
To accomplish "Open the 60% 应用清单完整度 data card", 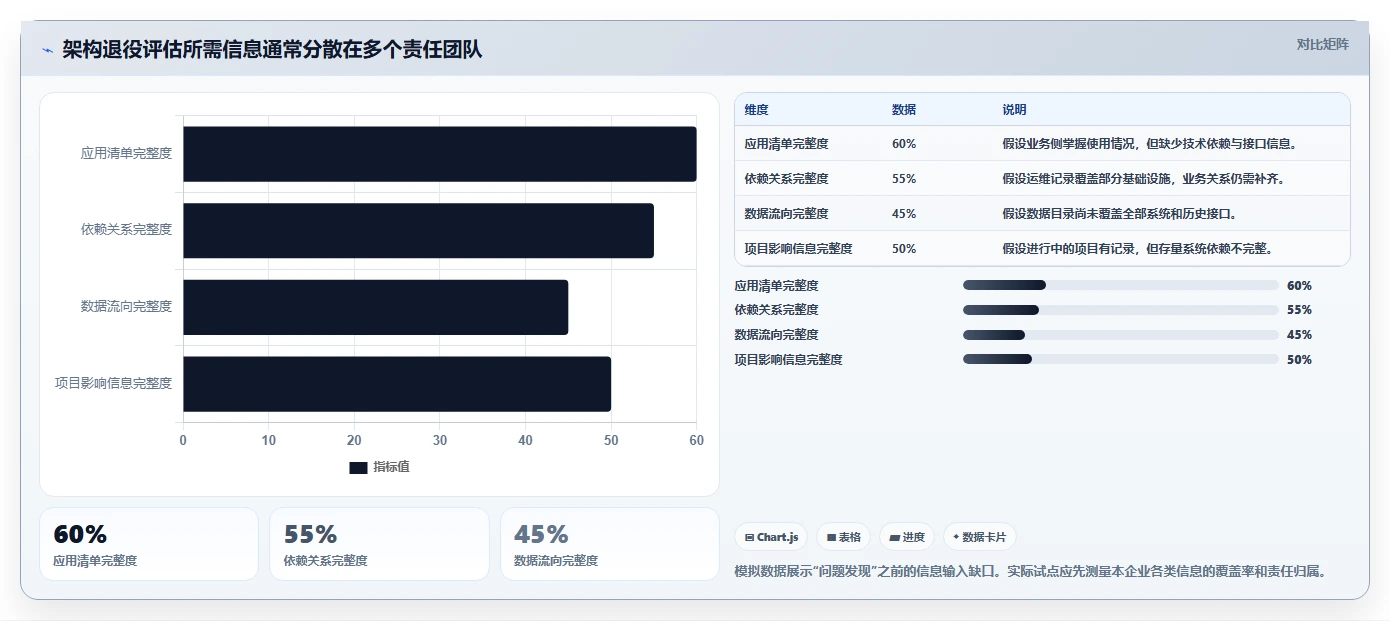I will 149,544.
